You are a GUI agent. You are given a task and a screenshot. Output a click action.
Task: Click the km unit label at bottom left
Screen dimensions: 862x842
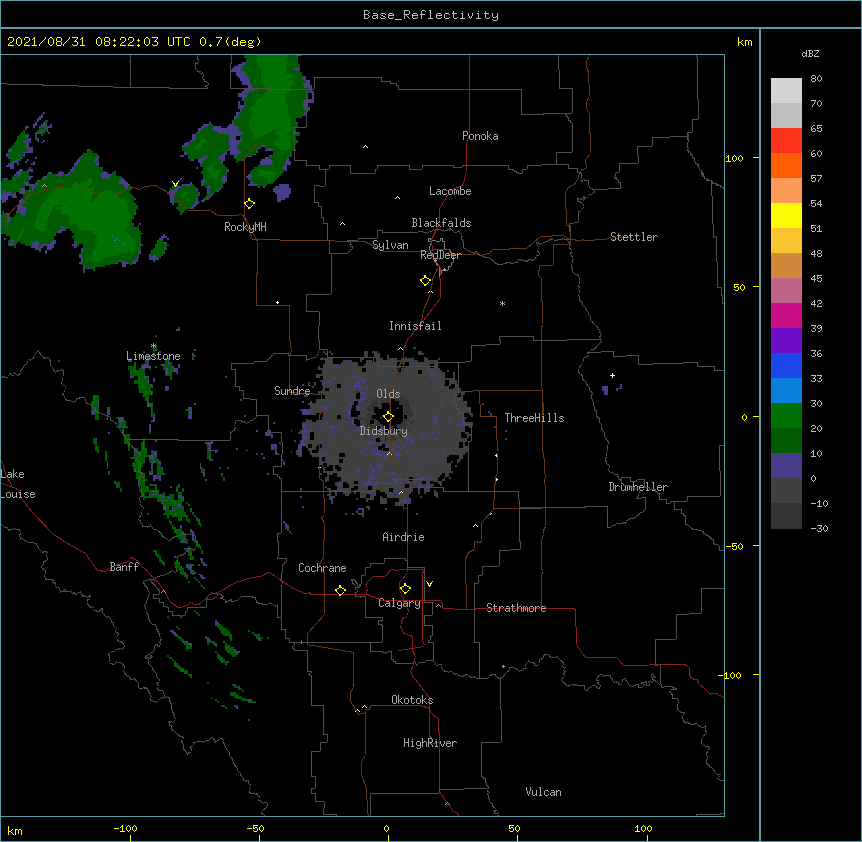pos(15,831)
